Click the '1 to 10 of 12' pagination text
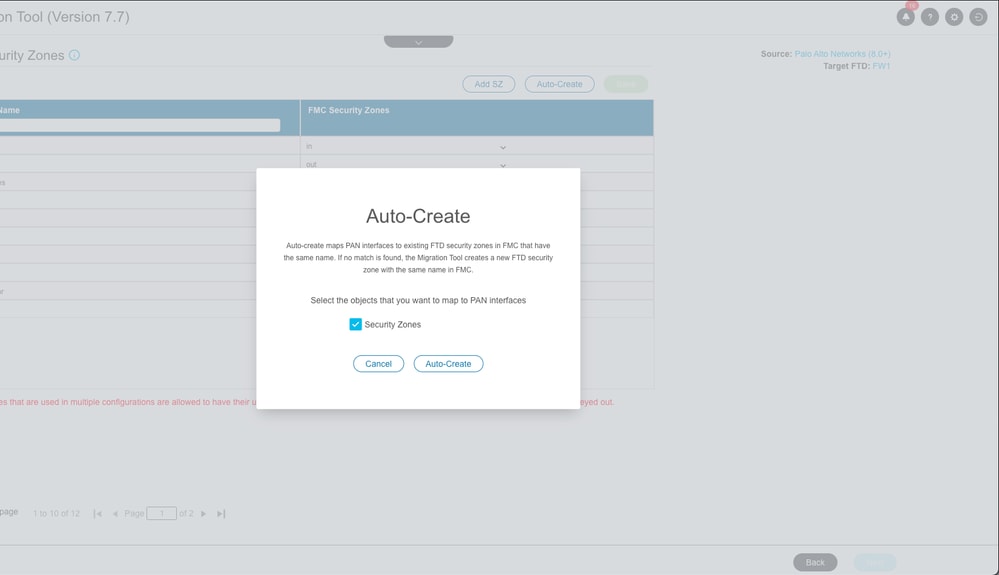The width and height of the screenshot is (999, 575). (x=57, y=513)
